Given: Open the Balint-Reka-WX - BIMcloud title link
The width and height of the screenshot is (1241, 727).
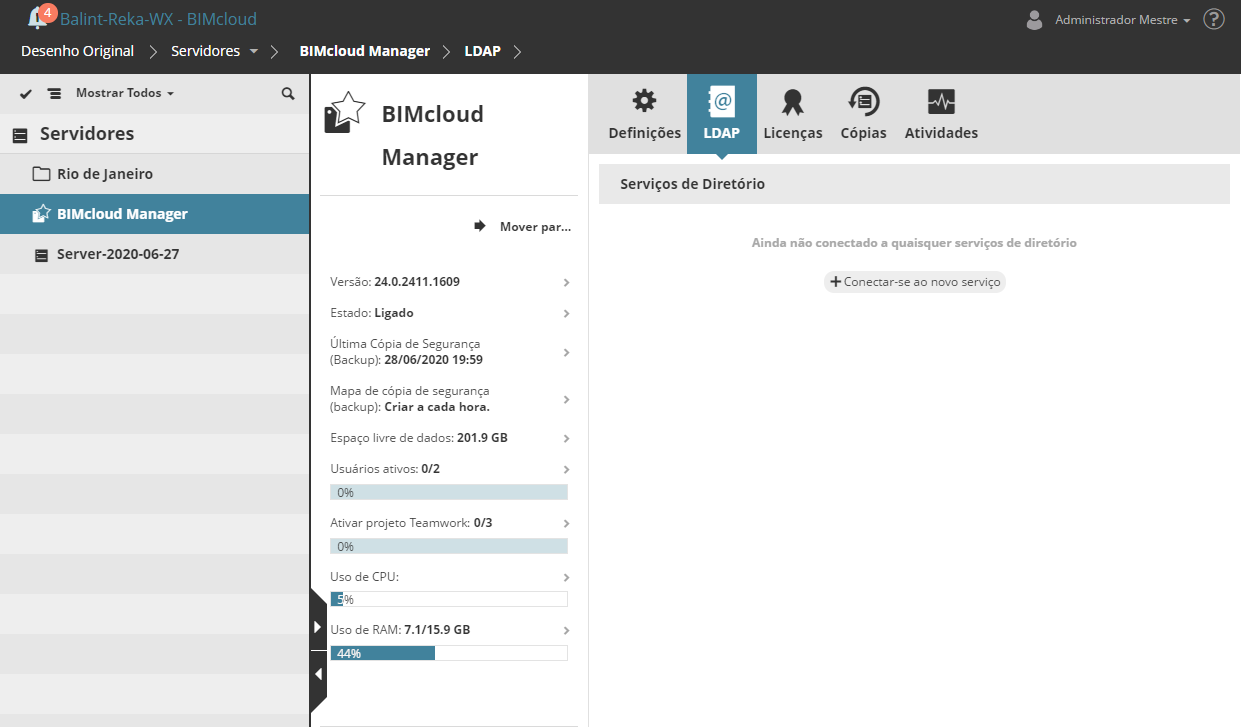Looking at the screenshot, I should 158,18.
